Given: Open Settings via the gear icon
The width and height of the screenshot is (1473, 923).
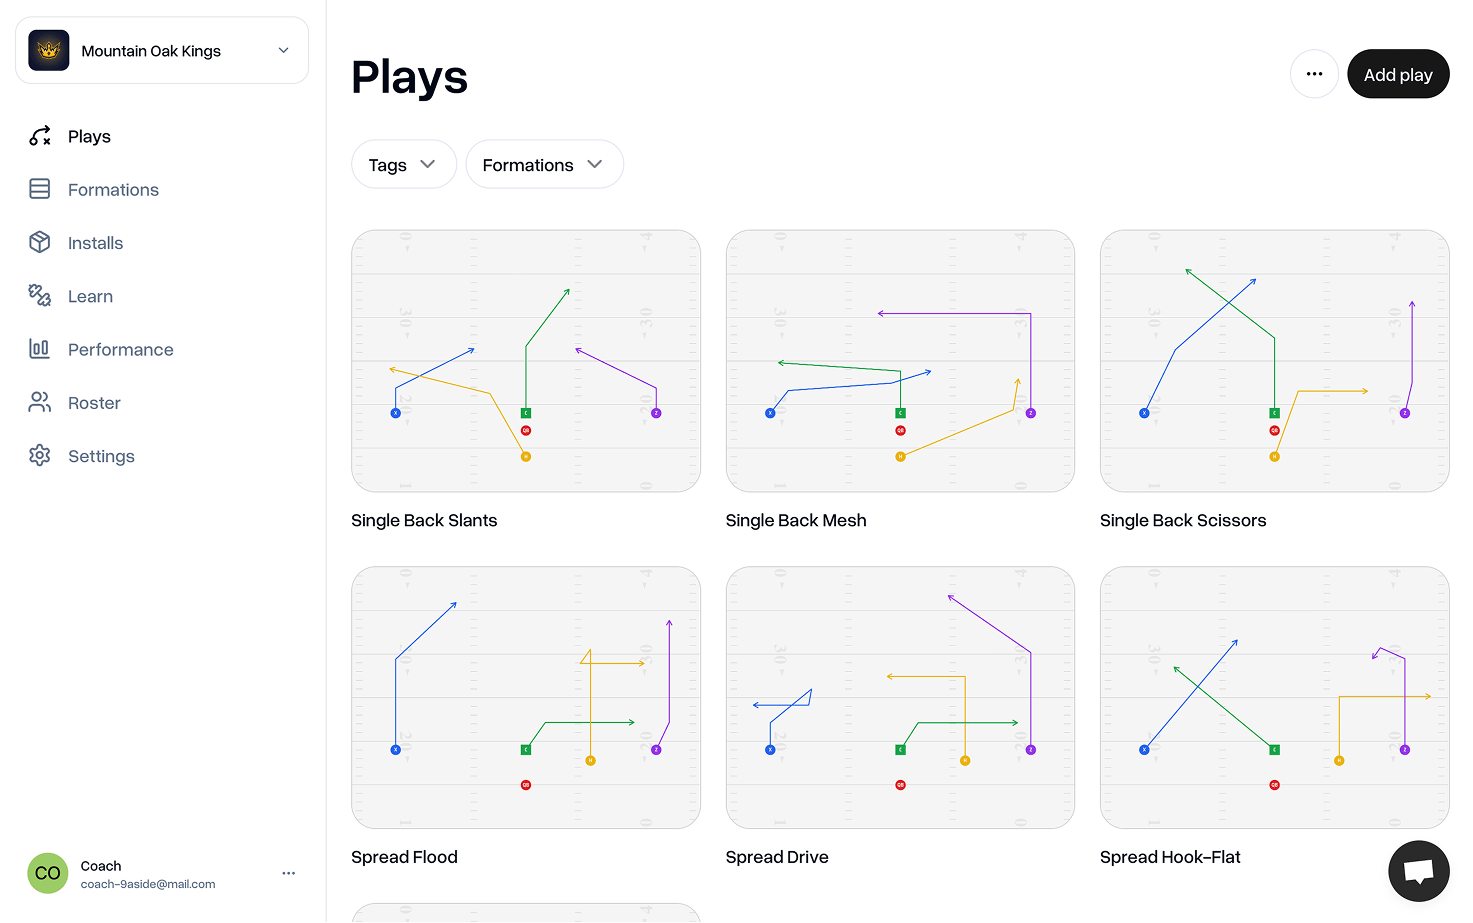Looking at the screenshot, I should click(x=39, y=455).
